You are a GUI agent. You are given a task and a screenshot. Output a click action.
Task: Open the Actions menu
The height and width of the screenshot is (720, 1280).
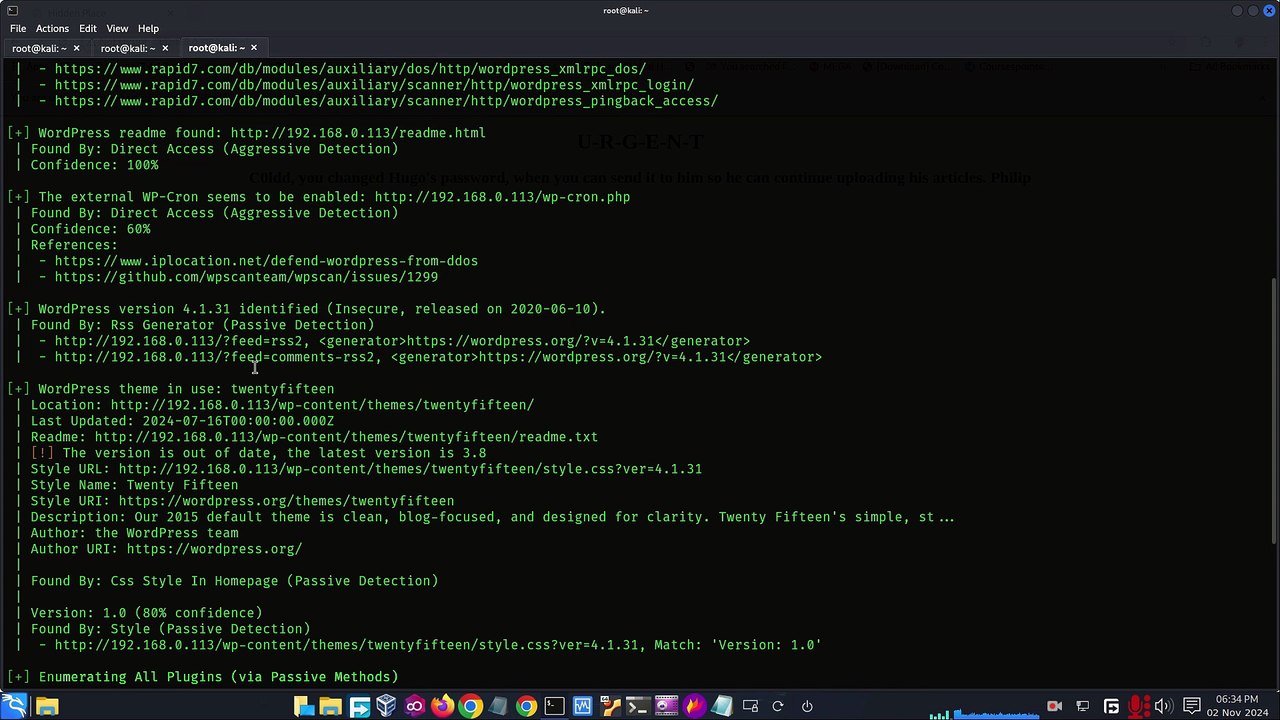[52, 28]
